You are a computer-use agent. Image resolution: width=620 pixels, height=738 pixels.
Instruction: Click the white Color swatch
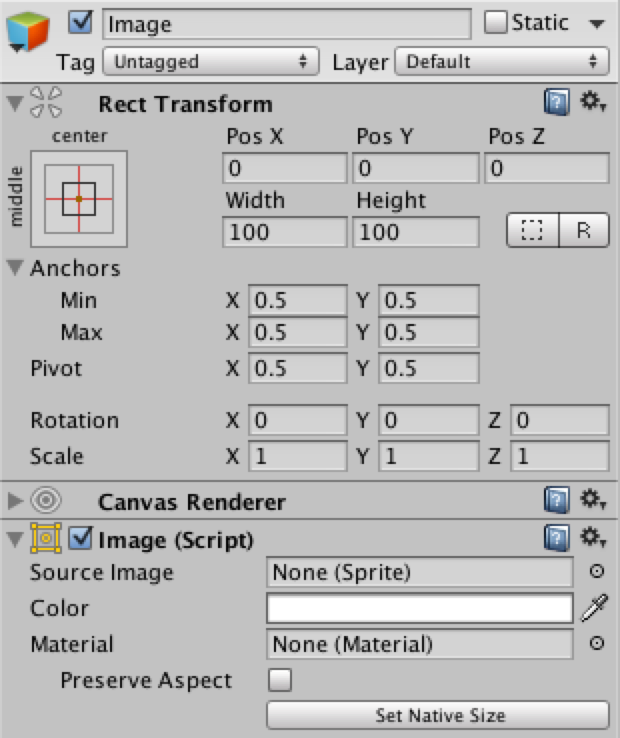(419, 608)
